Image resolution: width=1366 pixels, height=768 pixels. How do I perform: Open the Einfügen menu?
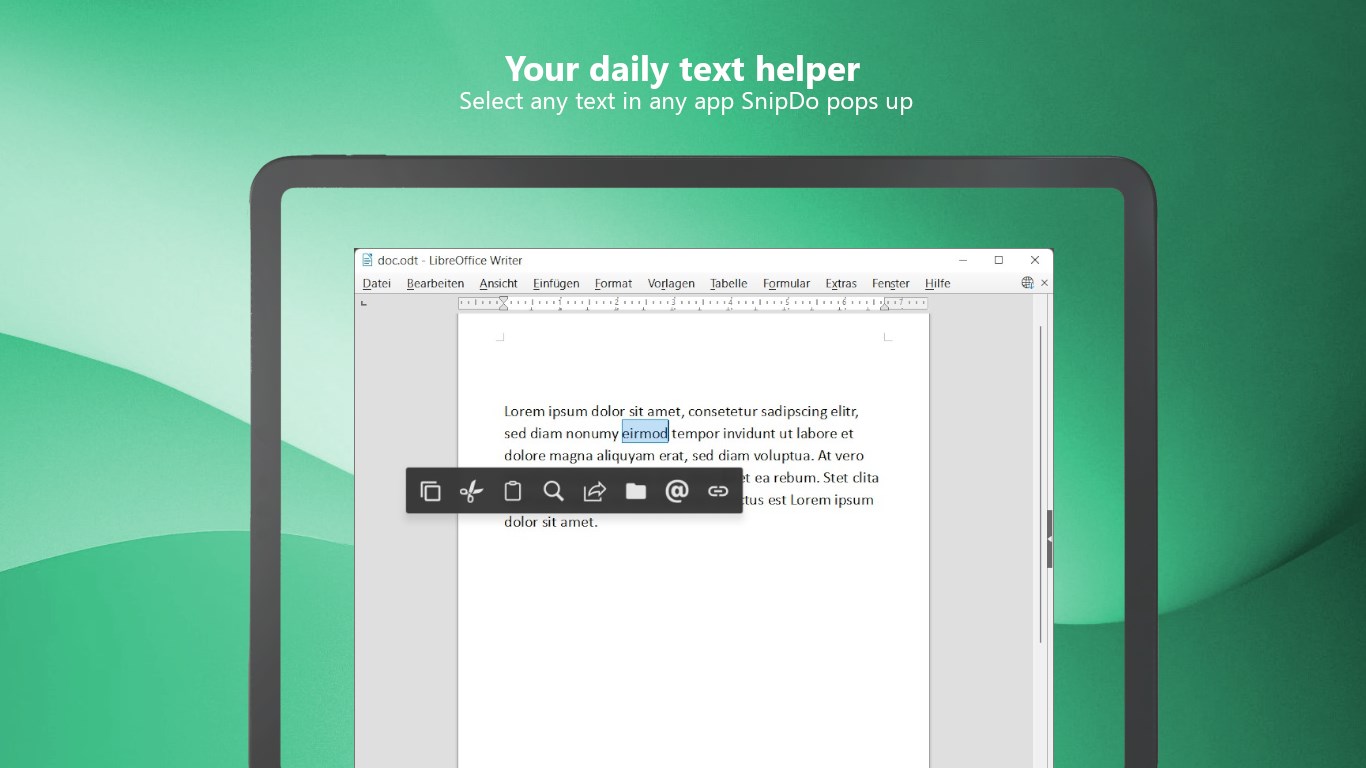(555, 283)
